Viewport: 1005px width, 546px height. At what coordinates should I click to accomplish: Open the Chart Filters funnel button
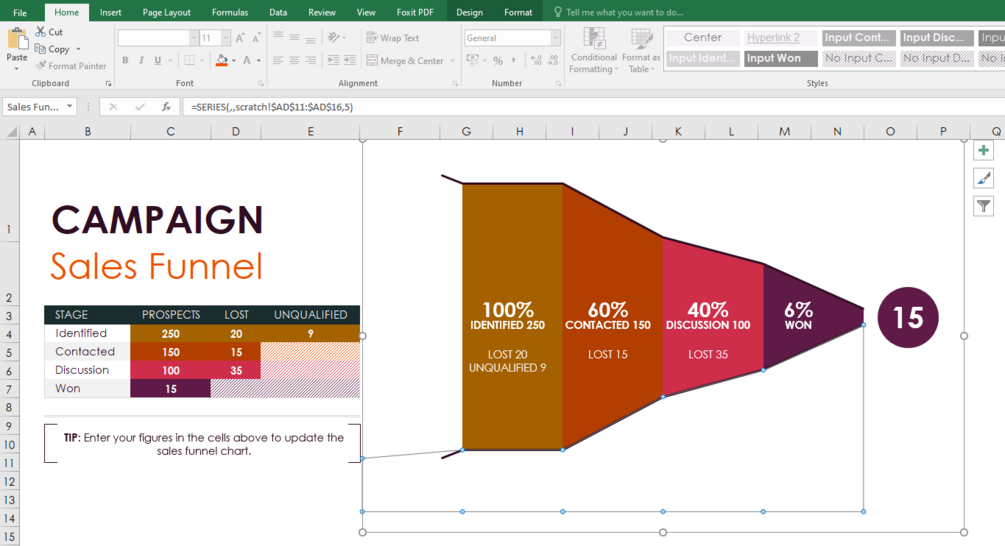click(x=983, y=206)
